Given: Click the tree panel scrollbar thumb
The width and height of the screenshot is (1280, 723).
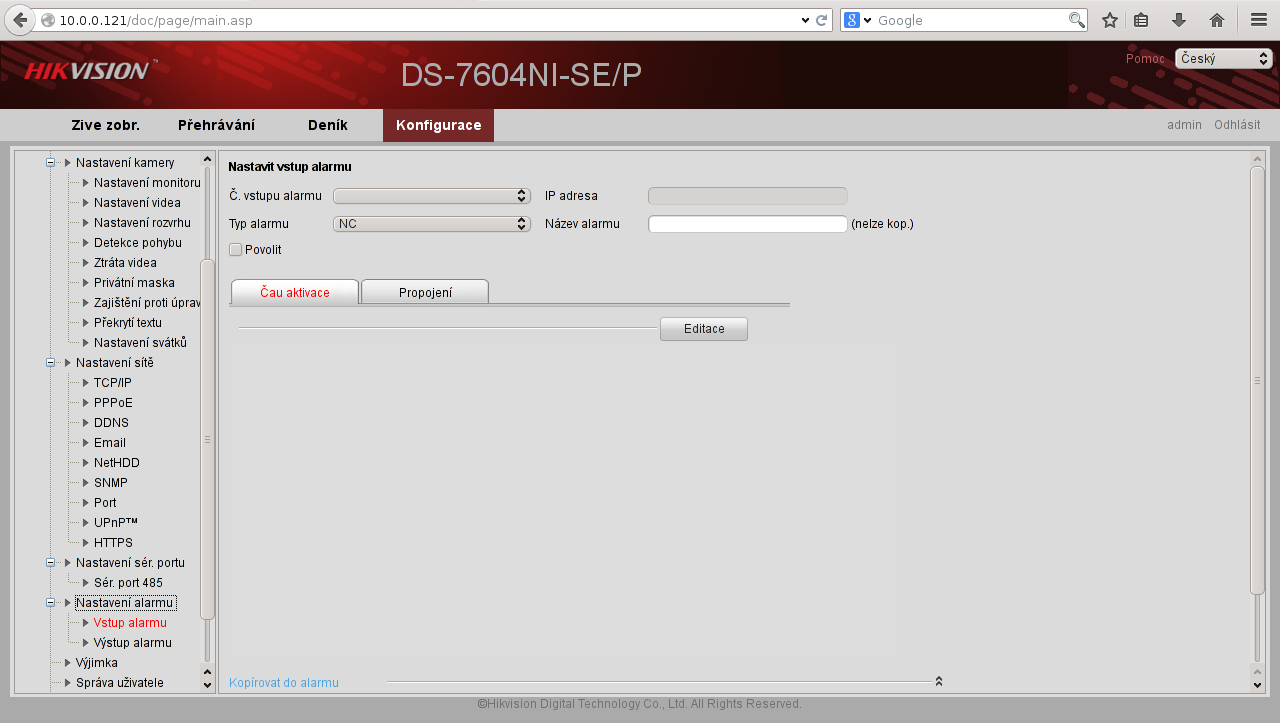Looking at the screenshot, I should pos(208,439).
